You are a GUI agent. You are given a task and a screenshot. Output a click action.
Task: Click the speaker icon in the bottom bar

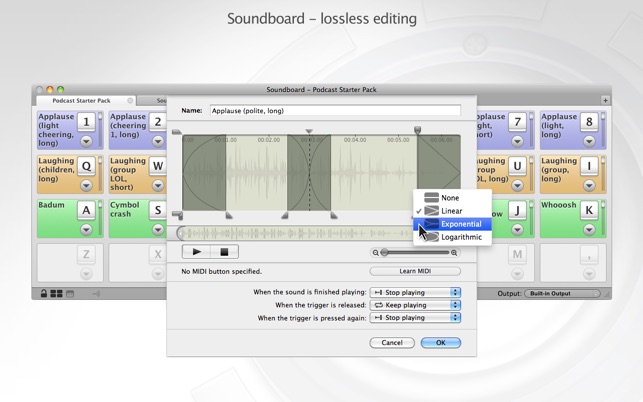96,294
